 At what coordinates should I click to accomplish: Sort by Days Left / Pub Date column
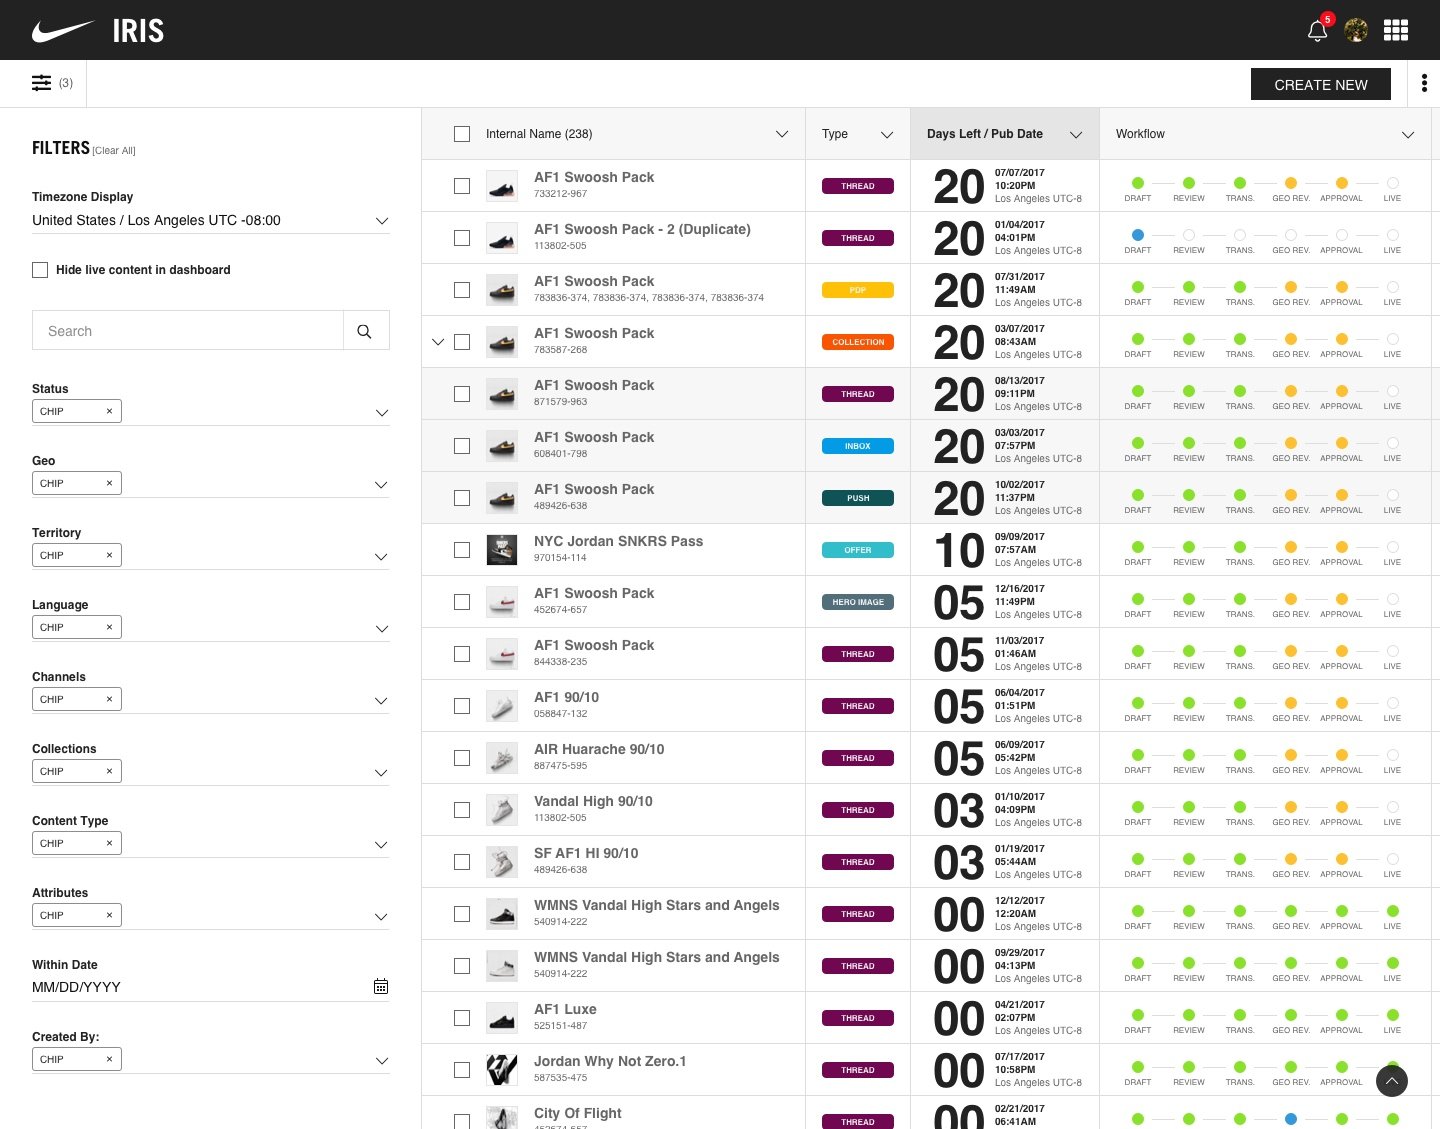click(x=1005, y=134)
